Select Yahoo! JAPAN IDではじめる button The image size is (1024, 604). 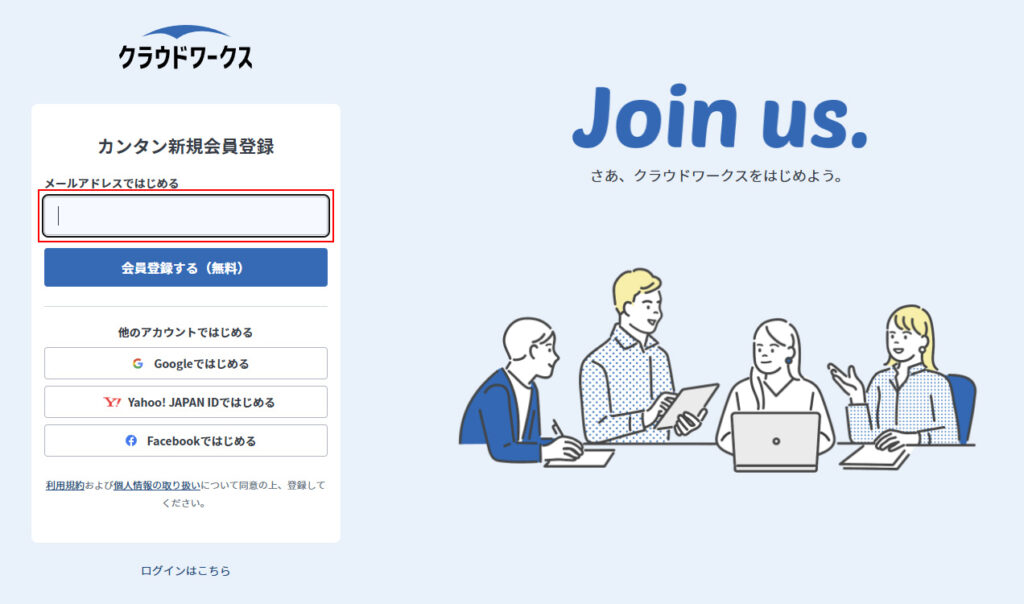(186, 402)
